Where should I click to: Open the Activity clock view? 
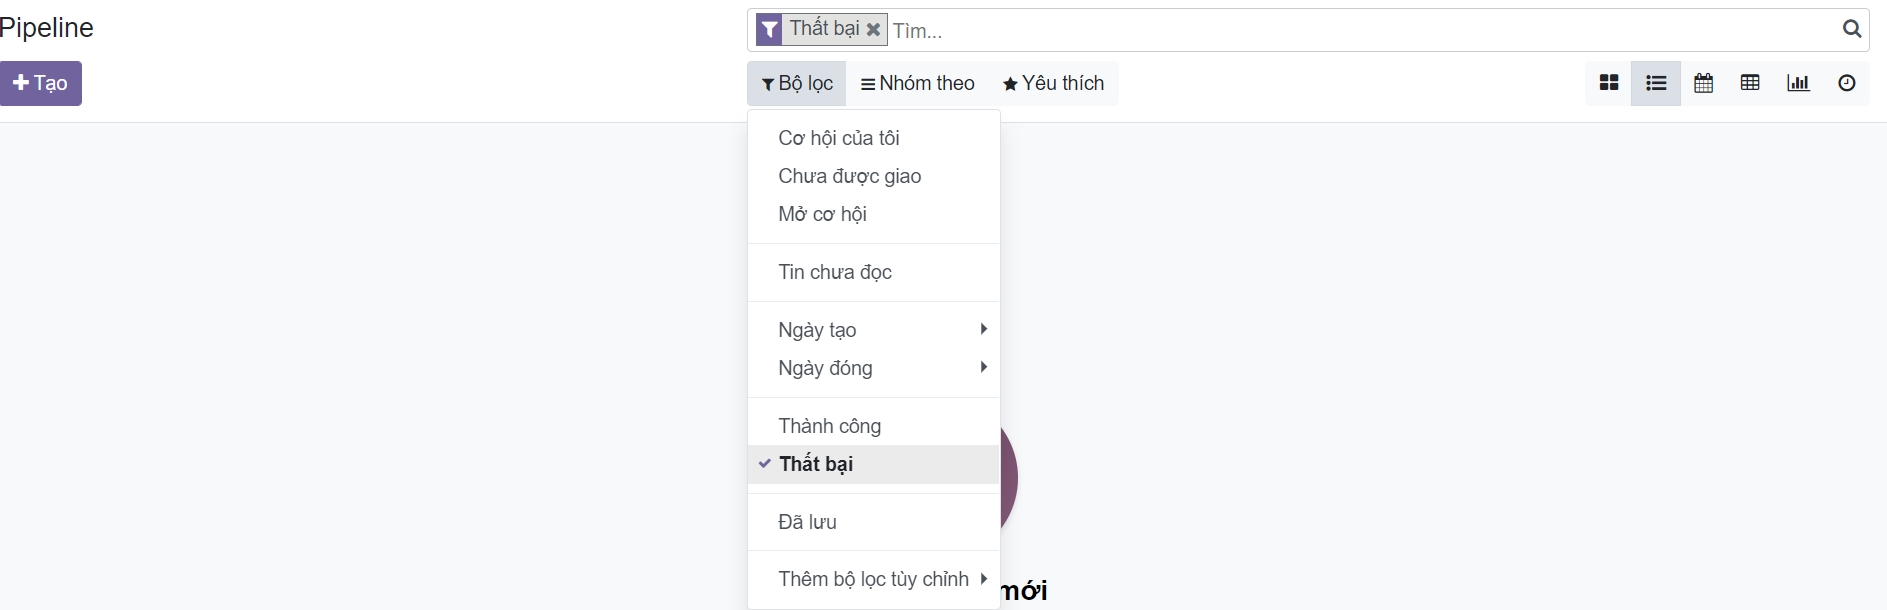[x=1846, y=83]
